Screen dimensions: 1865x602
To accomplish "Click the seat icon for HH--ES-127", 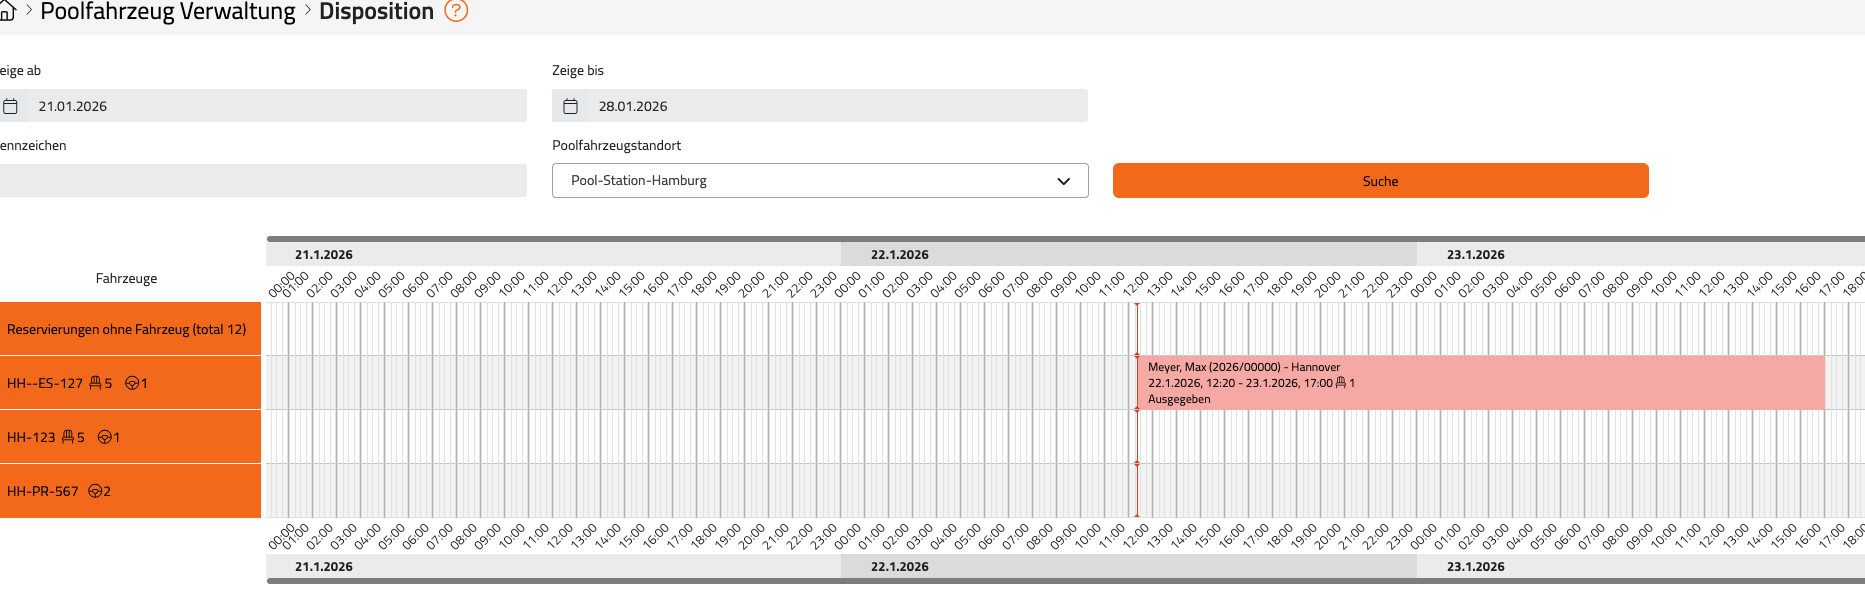I will (x=96, y=383).
